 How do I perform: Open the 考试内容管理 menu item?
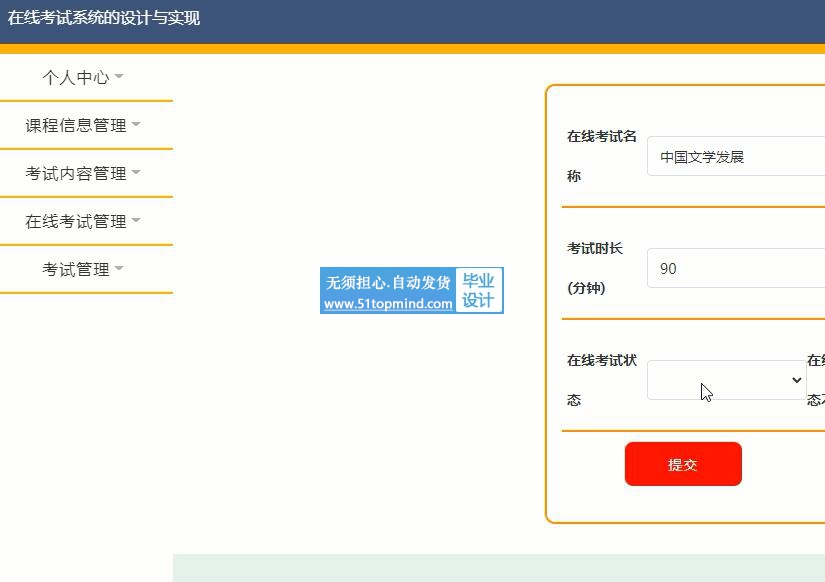(76, 173)
